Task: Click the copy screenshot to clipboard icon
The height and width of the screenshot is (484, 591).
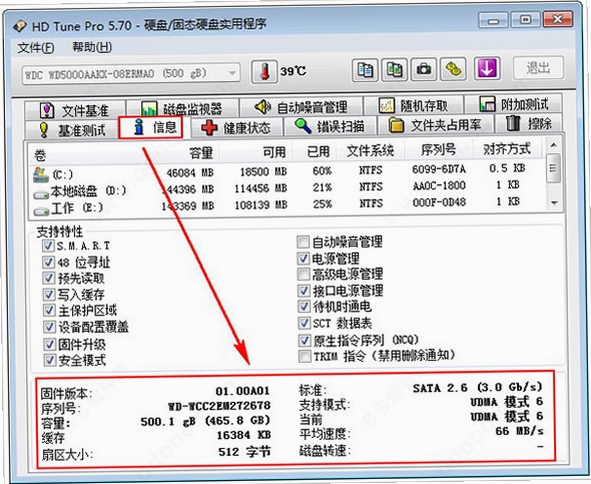Action: coord(394,70)
